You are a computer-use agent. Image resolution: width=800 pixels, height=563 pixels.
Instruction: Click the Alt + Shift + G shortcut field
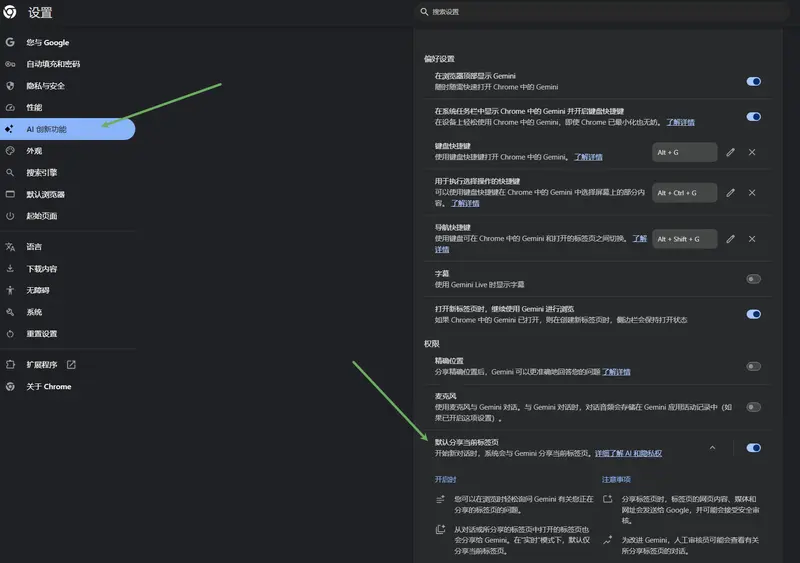(685, 239)
